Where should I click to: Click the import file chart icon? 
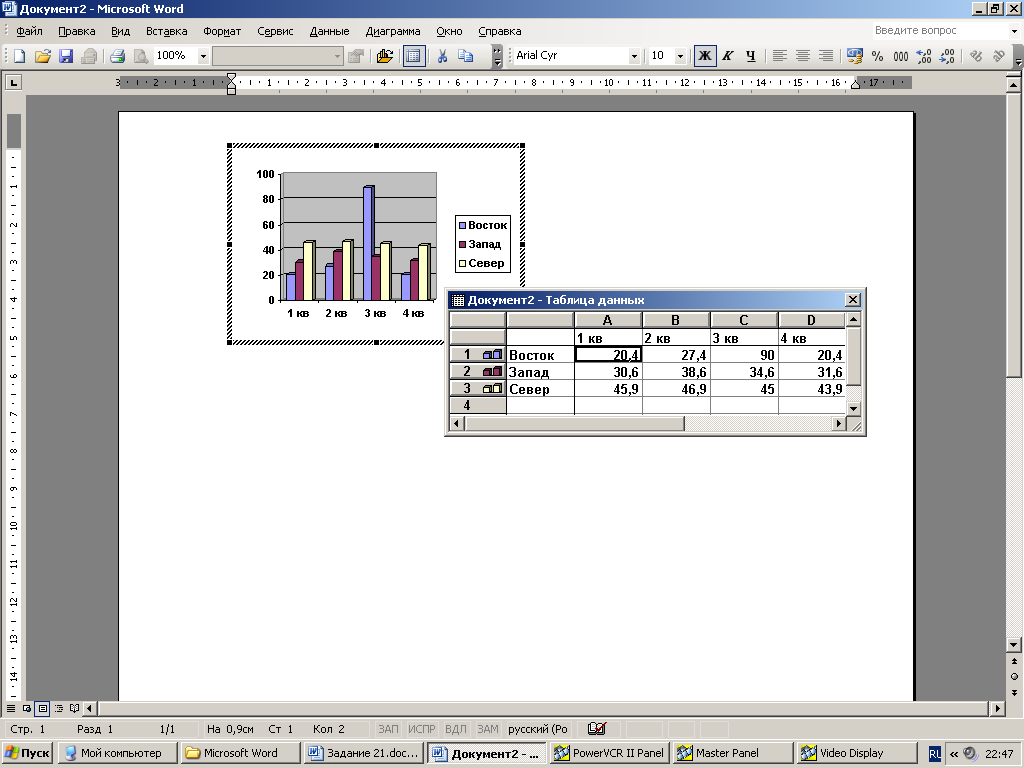pyautogui.click(x=385, y=56)
